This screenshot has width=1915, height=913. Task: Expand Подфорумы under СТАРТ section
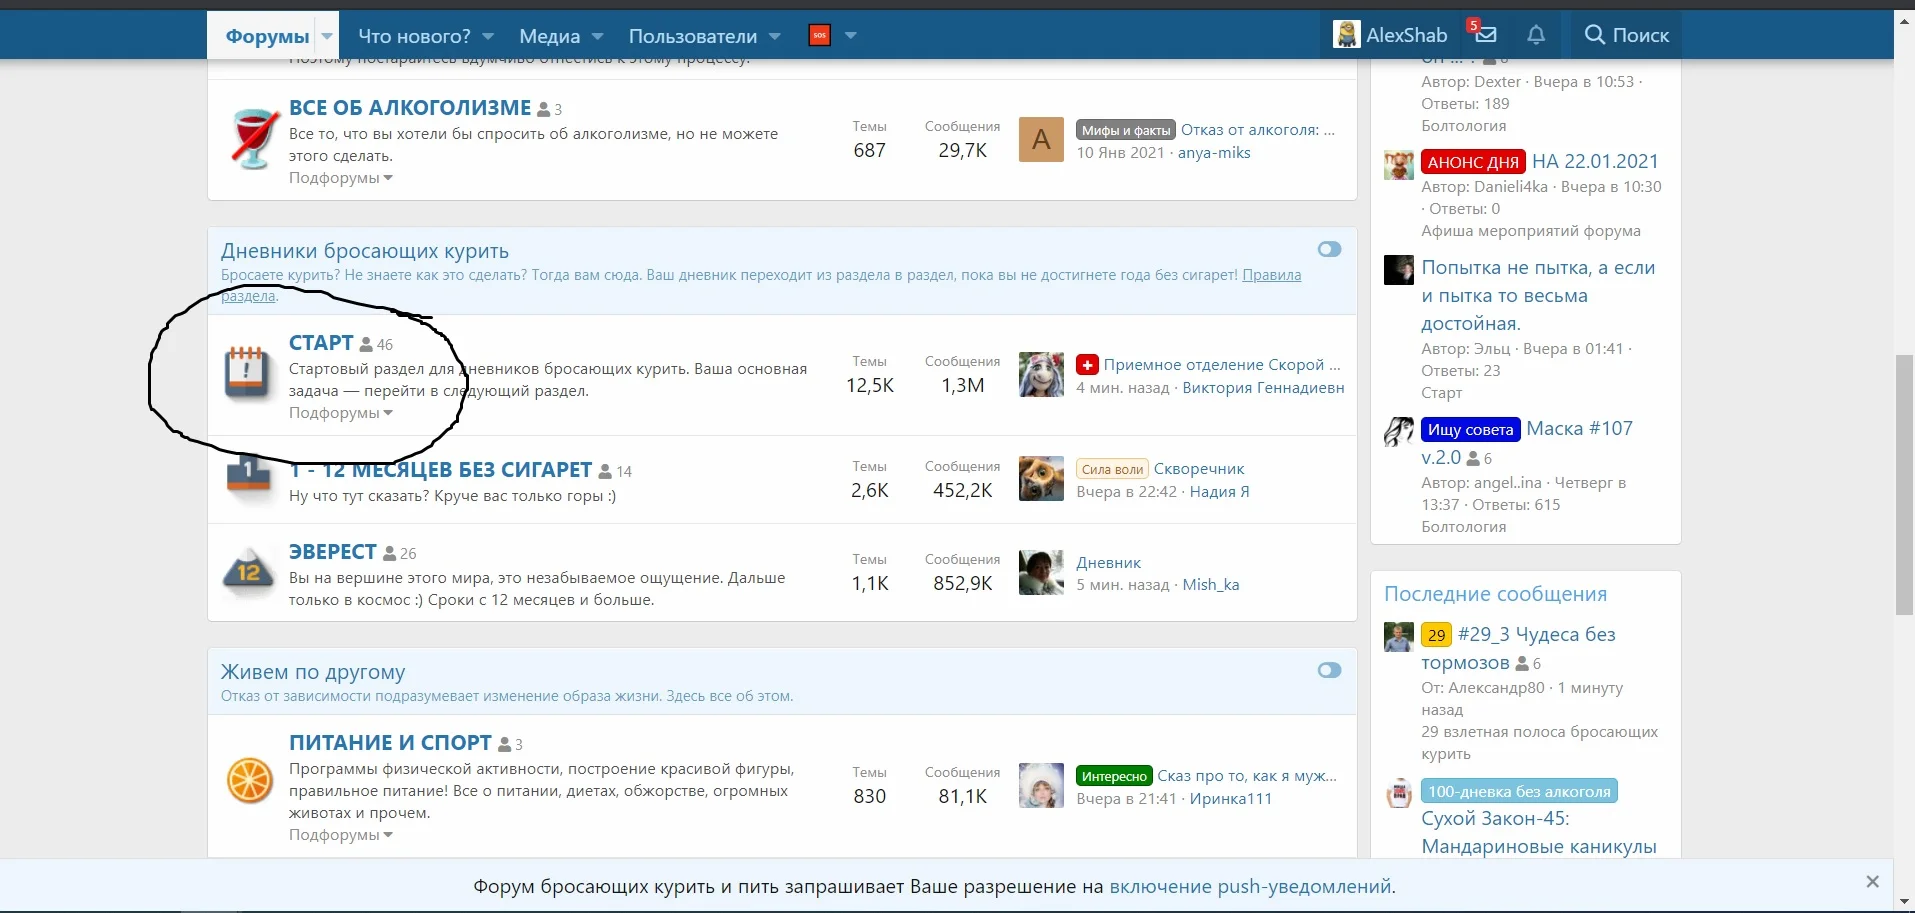[340, 413]
